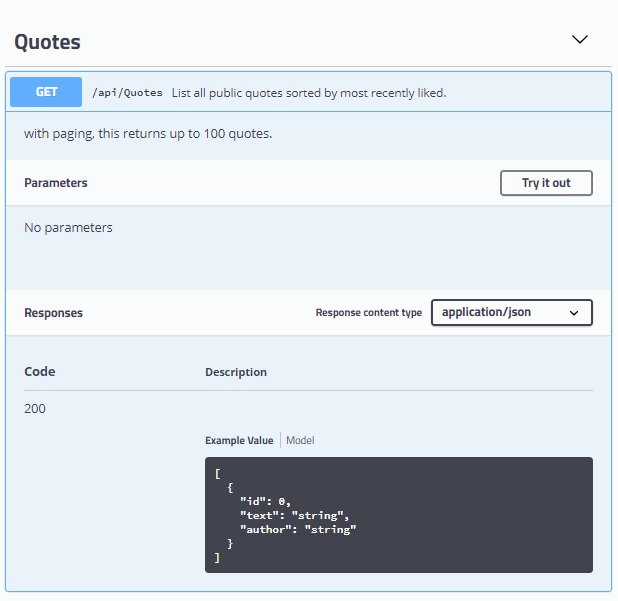This screenshot has width=618, height=601.
Task: Click the Code column header
Action: [40, 372]
